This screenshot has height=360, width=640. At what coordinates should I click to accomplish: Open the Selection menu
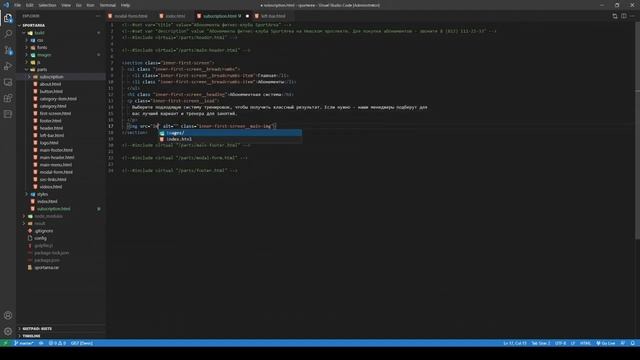(x=47, y=5)
